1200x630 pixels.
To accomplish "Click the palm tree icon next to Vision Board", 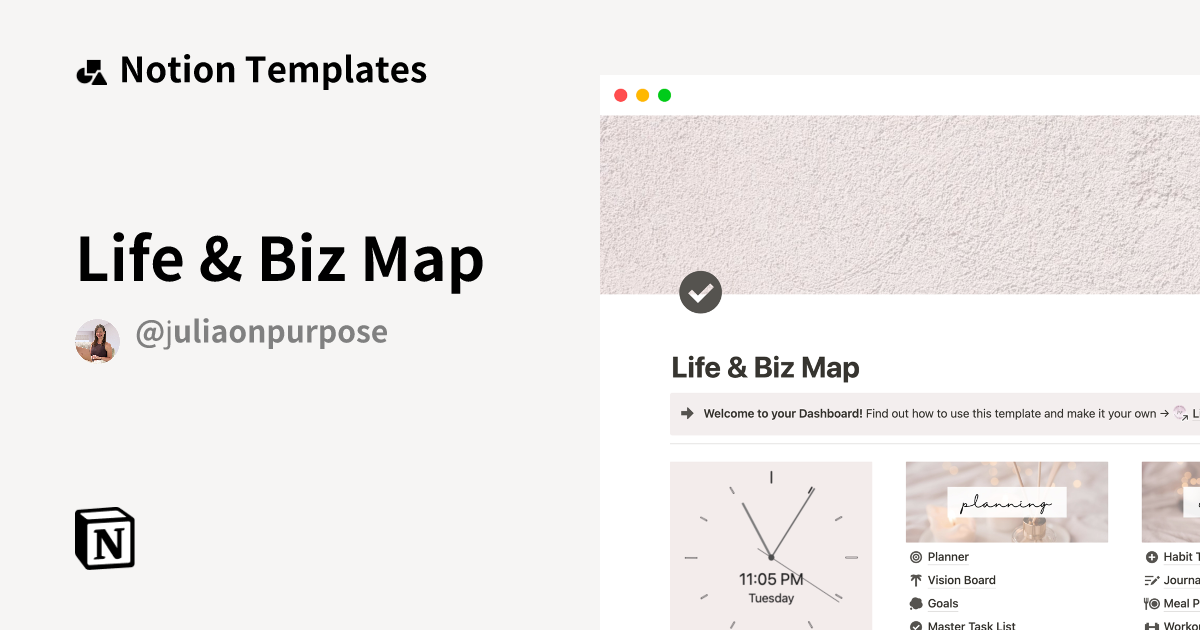I will 914,580.
